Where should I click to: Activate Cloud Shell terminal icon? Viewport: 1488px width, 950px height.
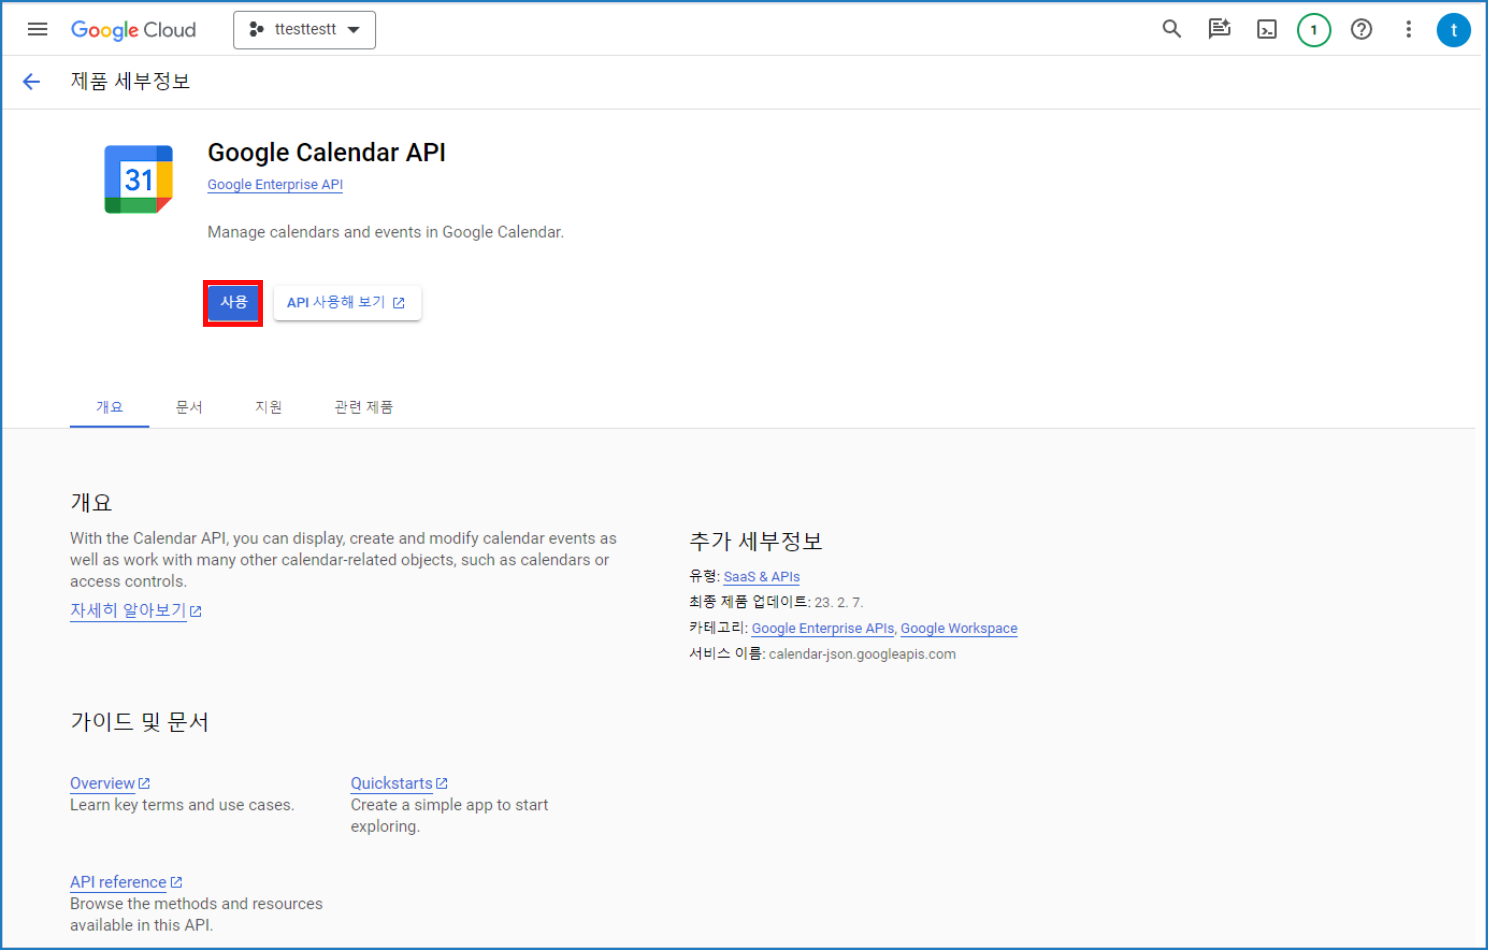[1266, 29]
